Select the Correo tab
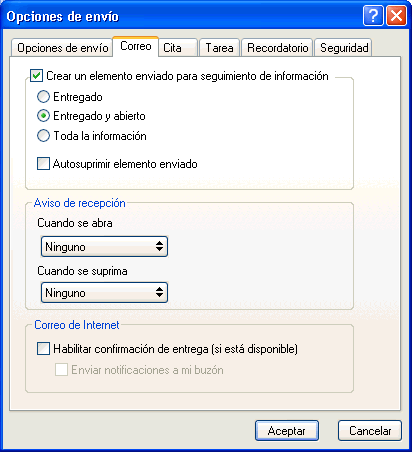Screen dimensions: 412x452 [136, 46]
